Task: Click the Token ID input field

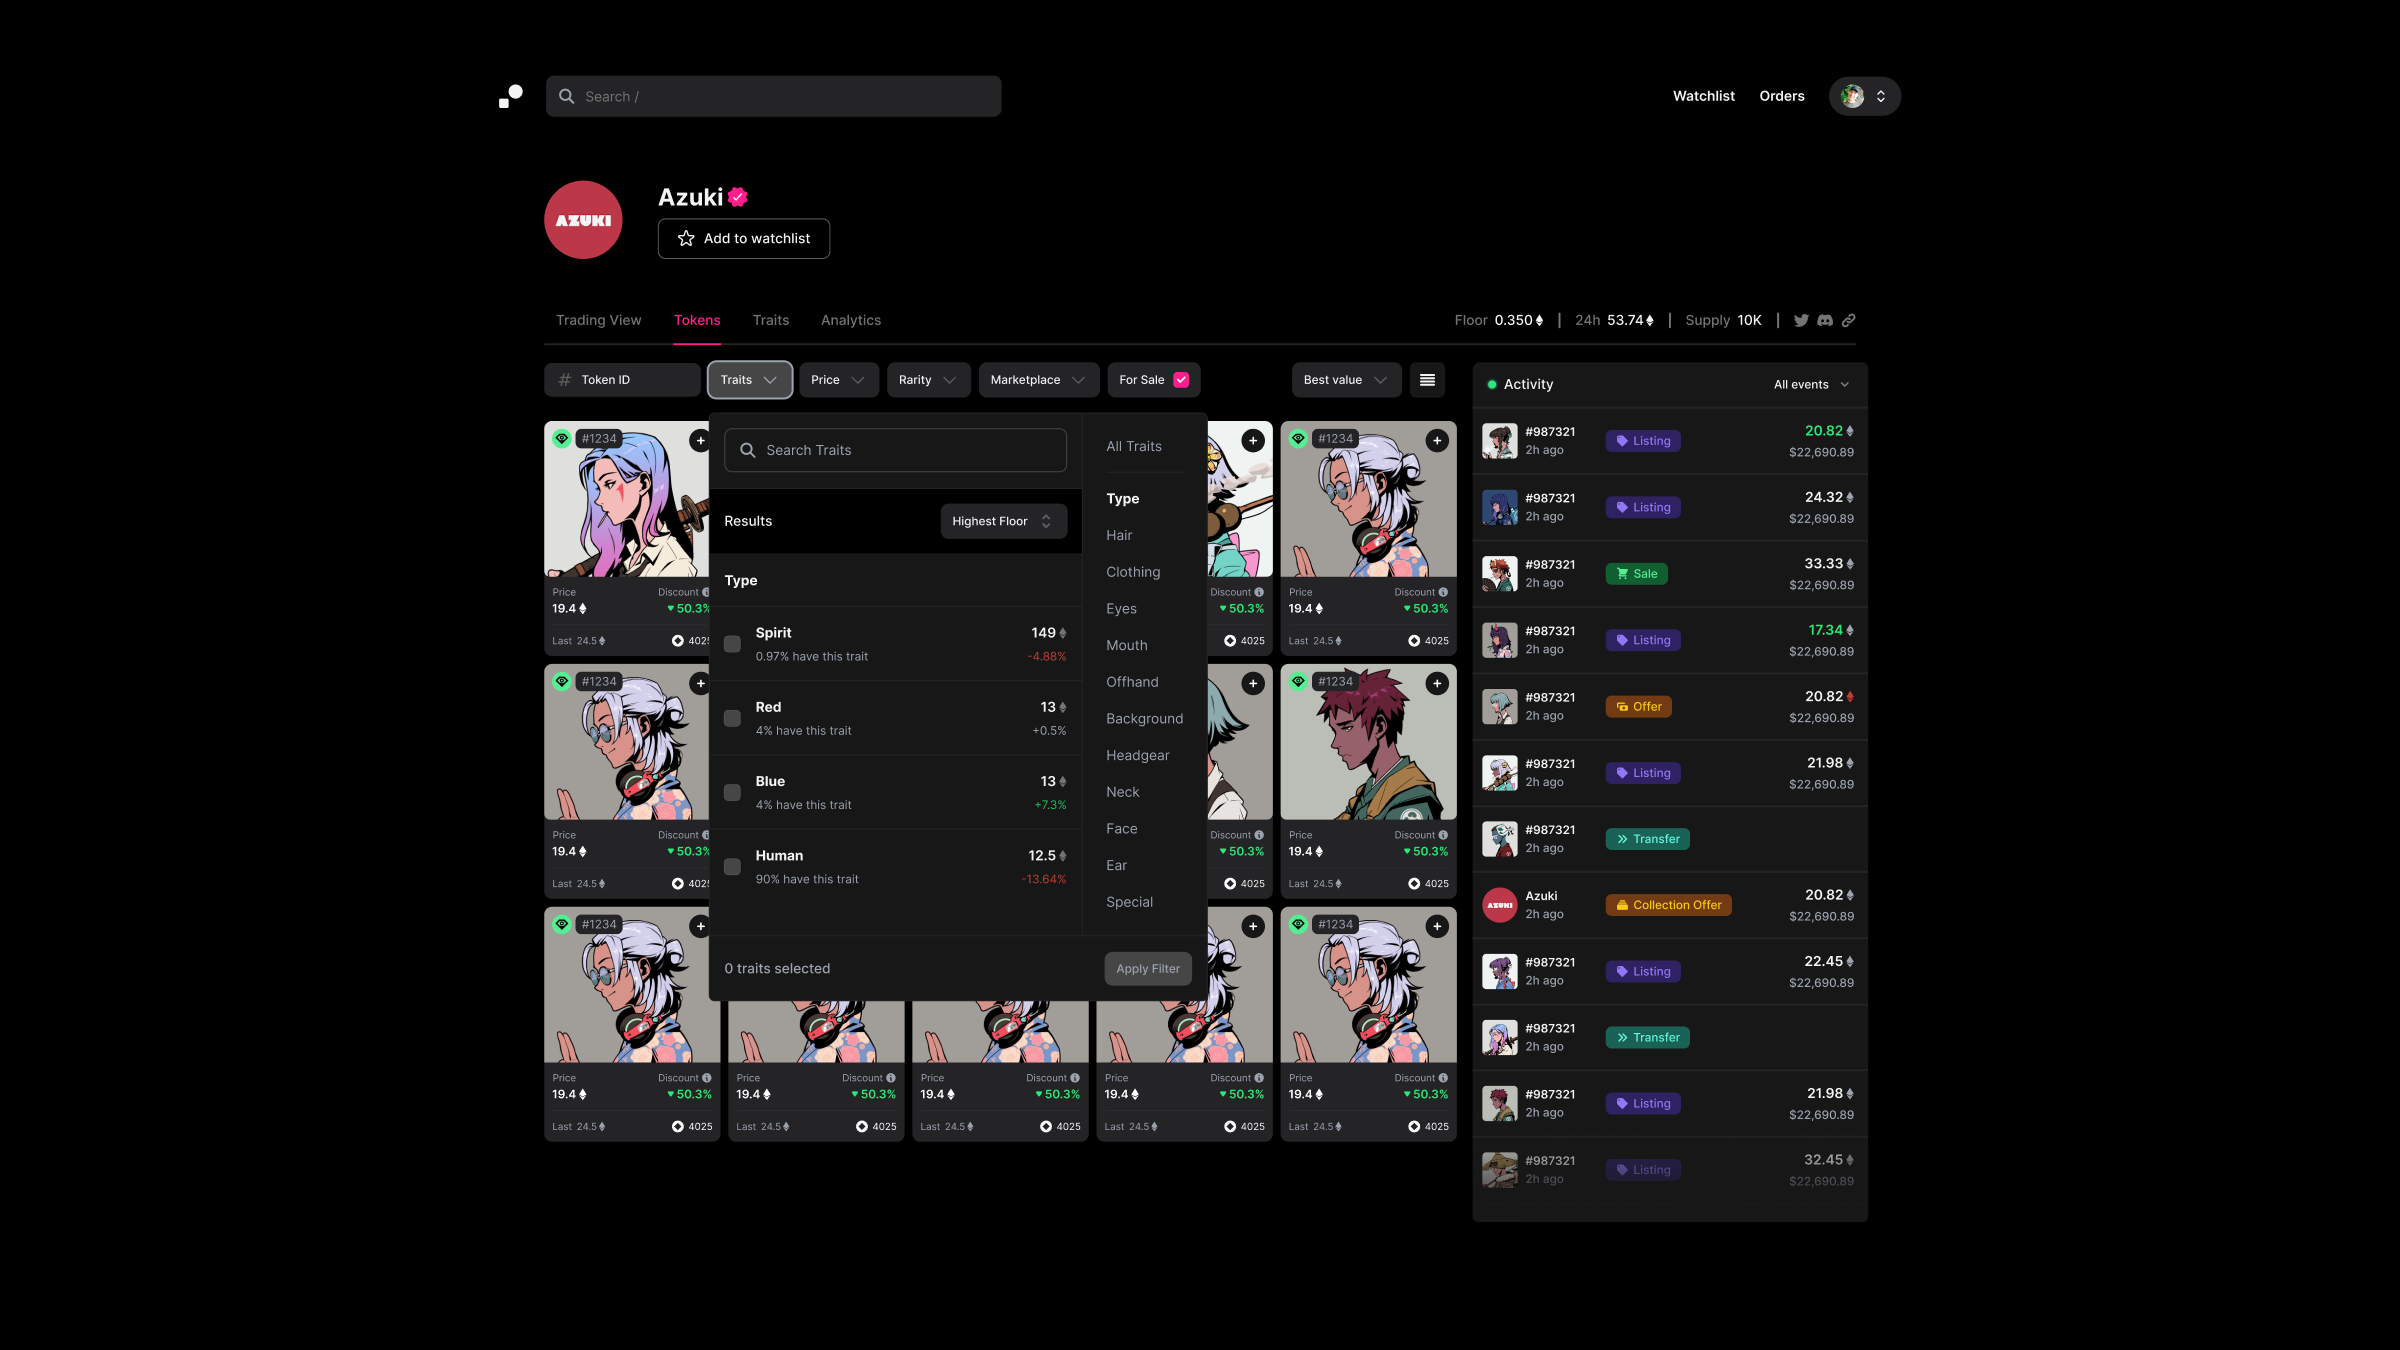Action: pos(622,380)
